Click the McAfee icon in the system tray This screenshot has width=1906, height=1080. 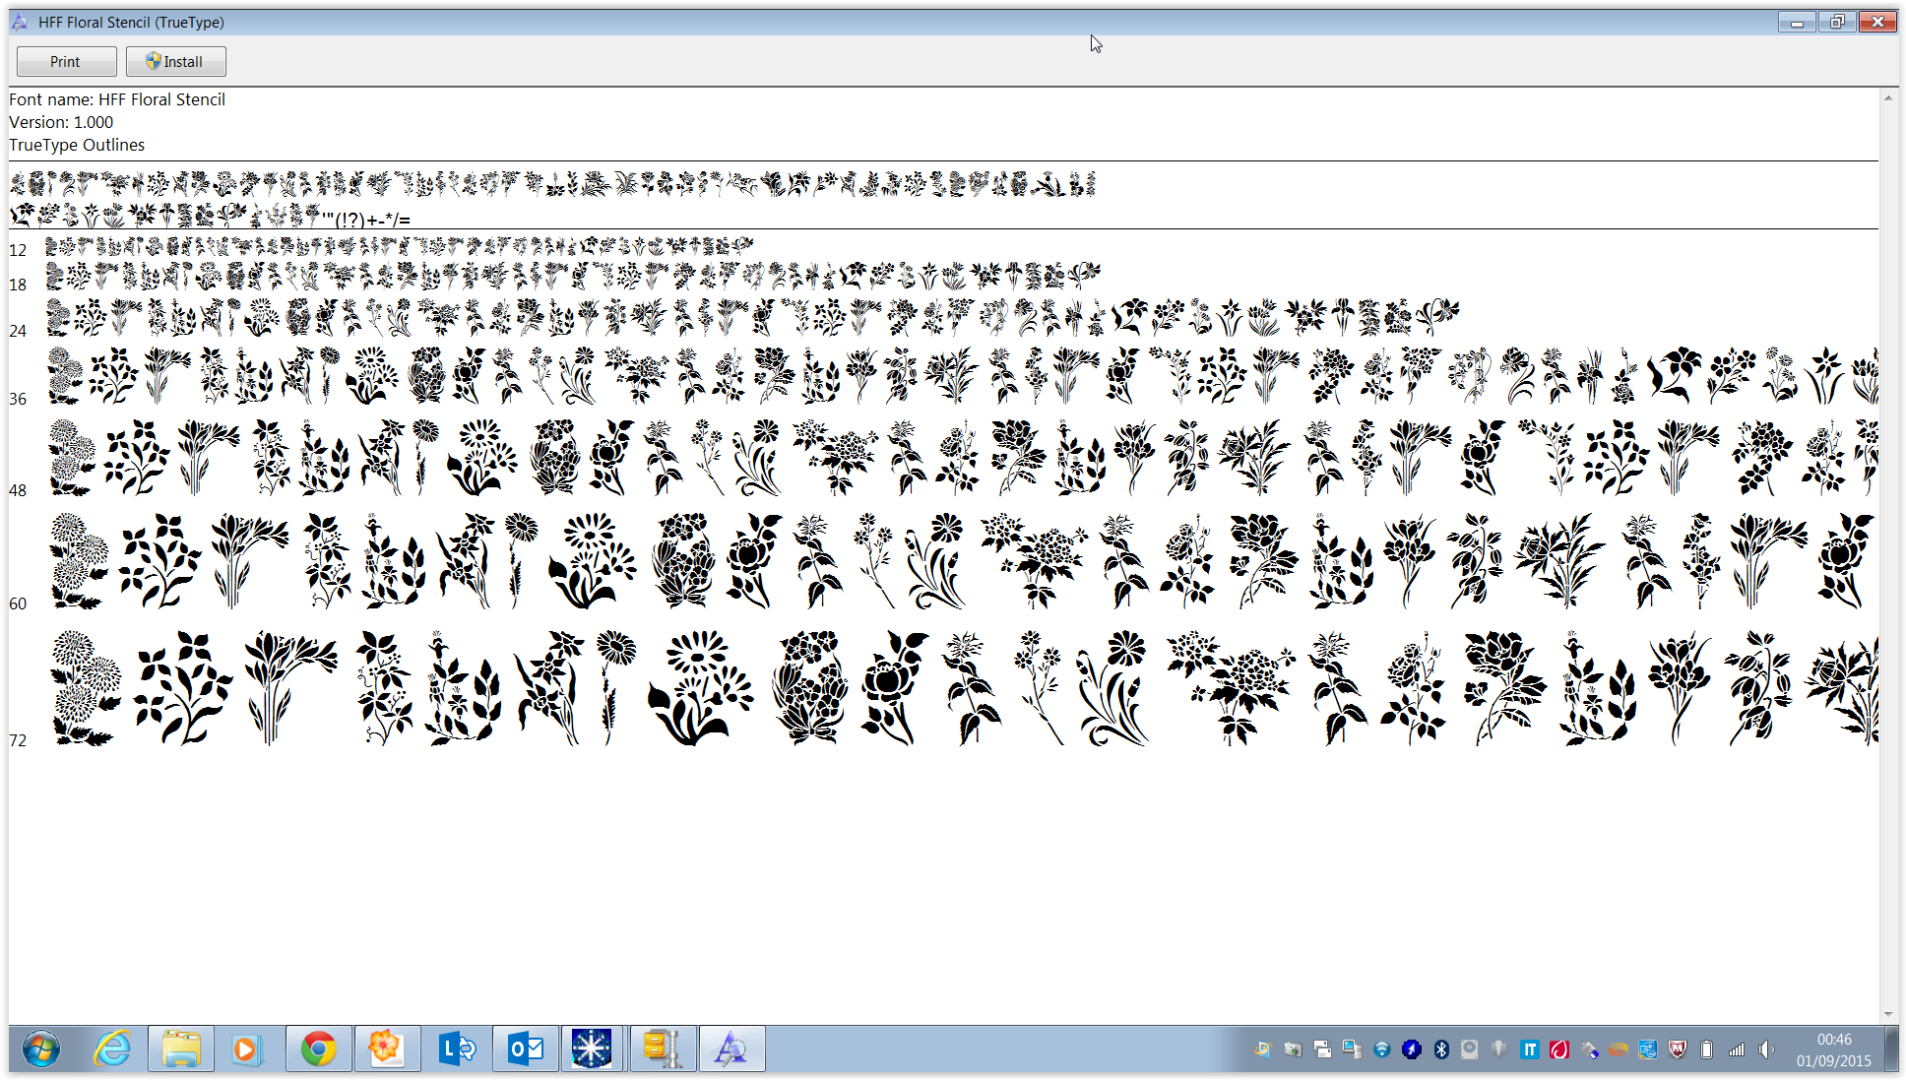click(1677, 1050)
